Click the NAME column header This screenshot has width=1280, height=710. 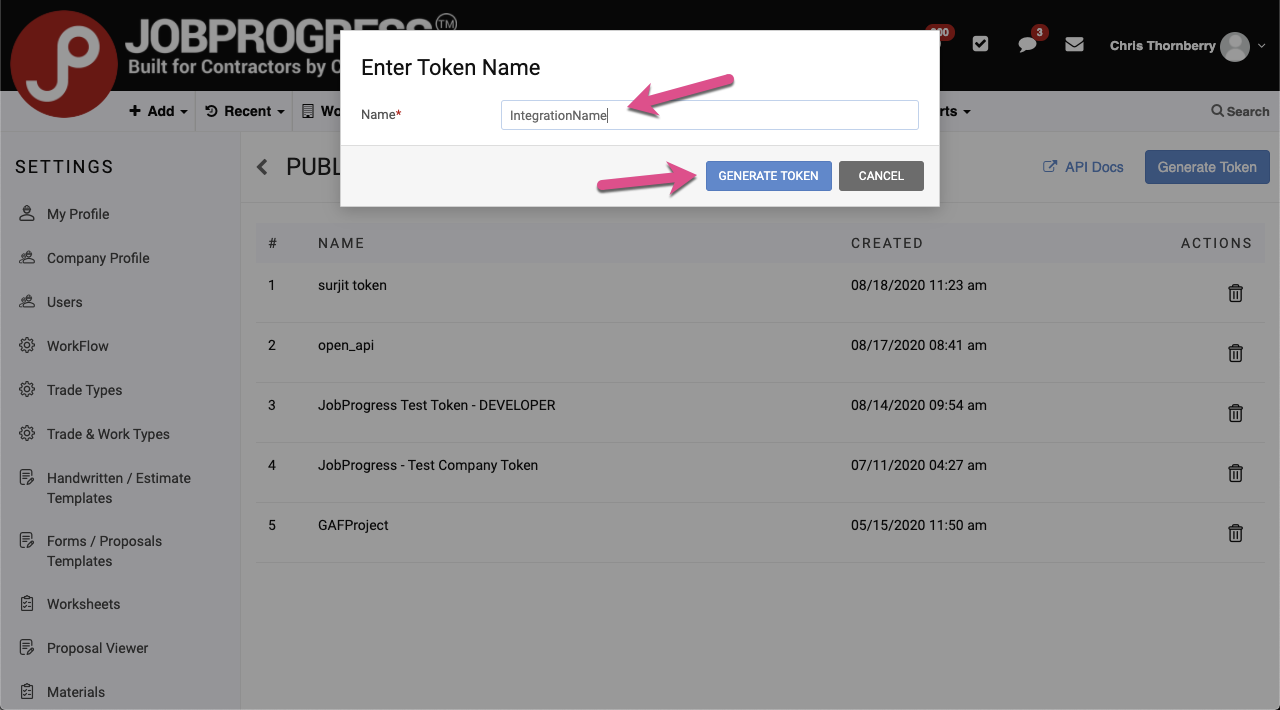[341, 243]
